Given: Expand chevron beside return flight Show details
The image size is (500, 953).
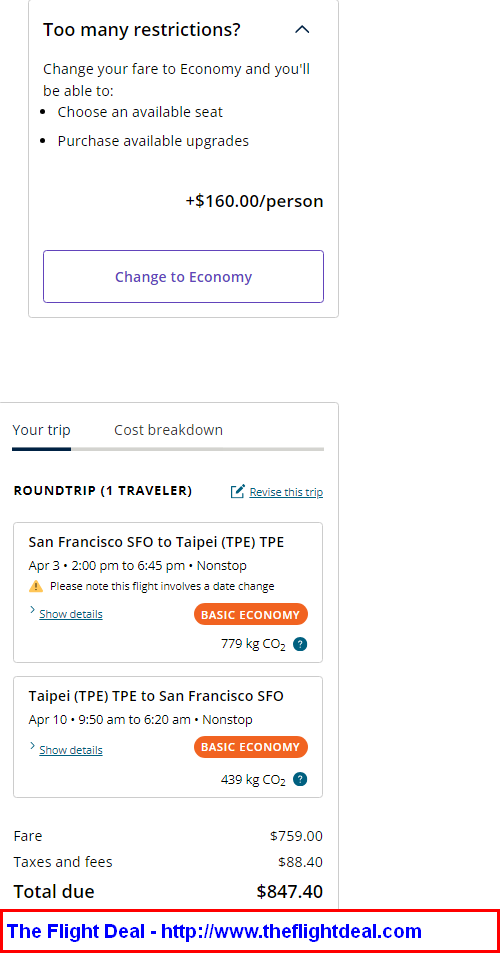Looking at the screenshot, I should (x=32, y=746).
